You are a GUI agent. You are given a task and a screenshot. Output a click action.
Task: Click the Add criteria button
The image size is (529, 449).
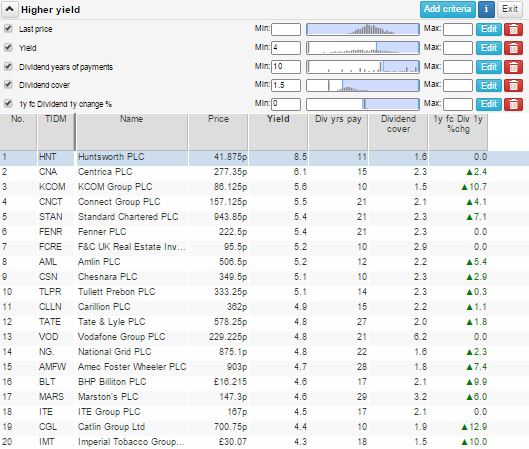[x=448, y=9]
